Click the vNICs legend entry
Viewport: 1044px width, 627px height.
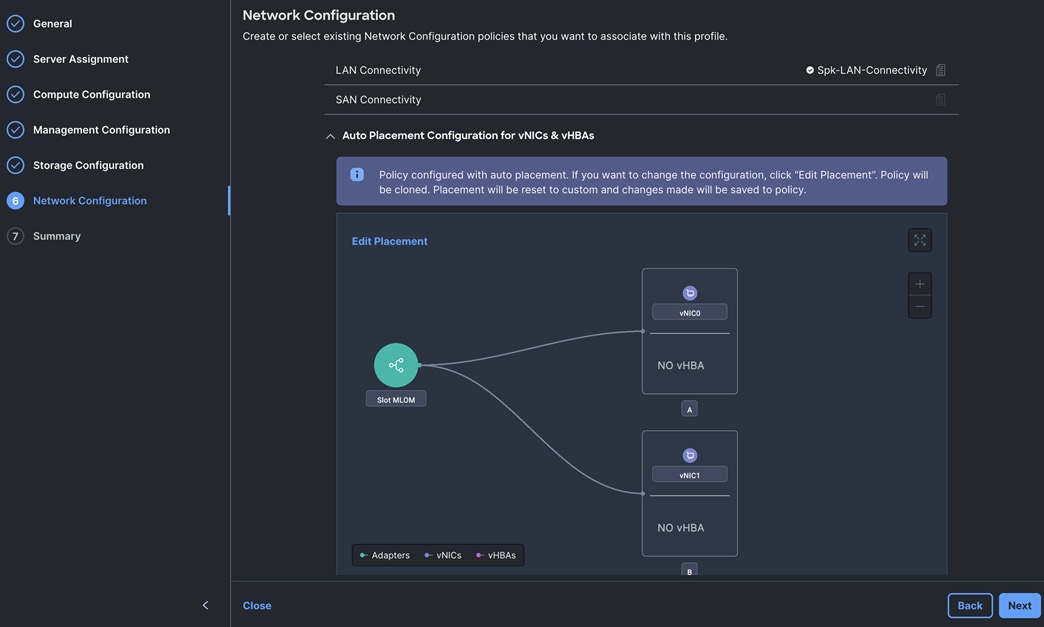point(443,555)
